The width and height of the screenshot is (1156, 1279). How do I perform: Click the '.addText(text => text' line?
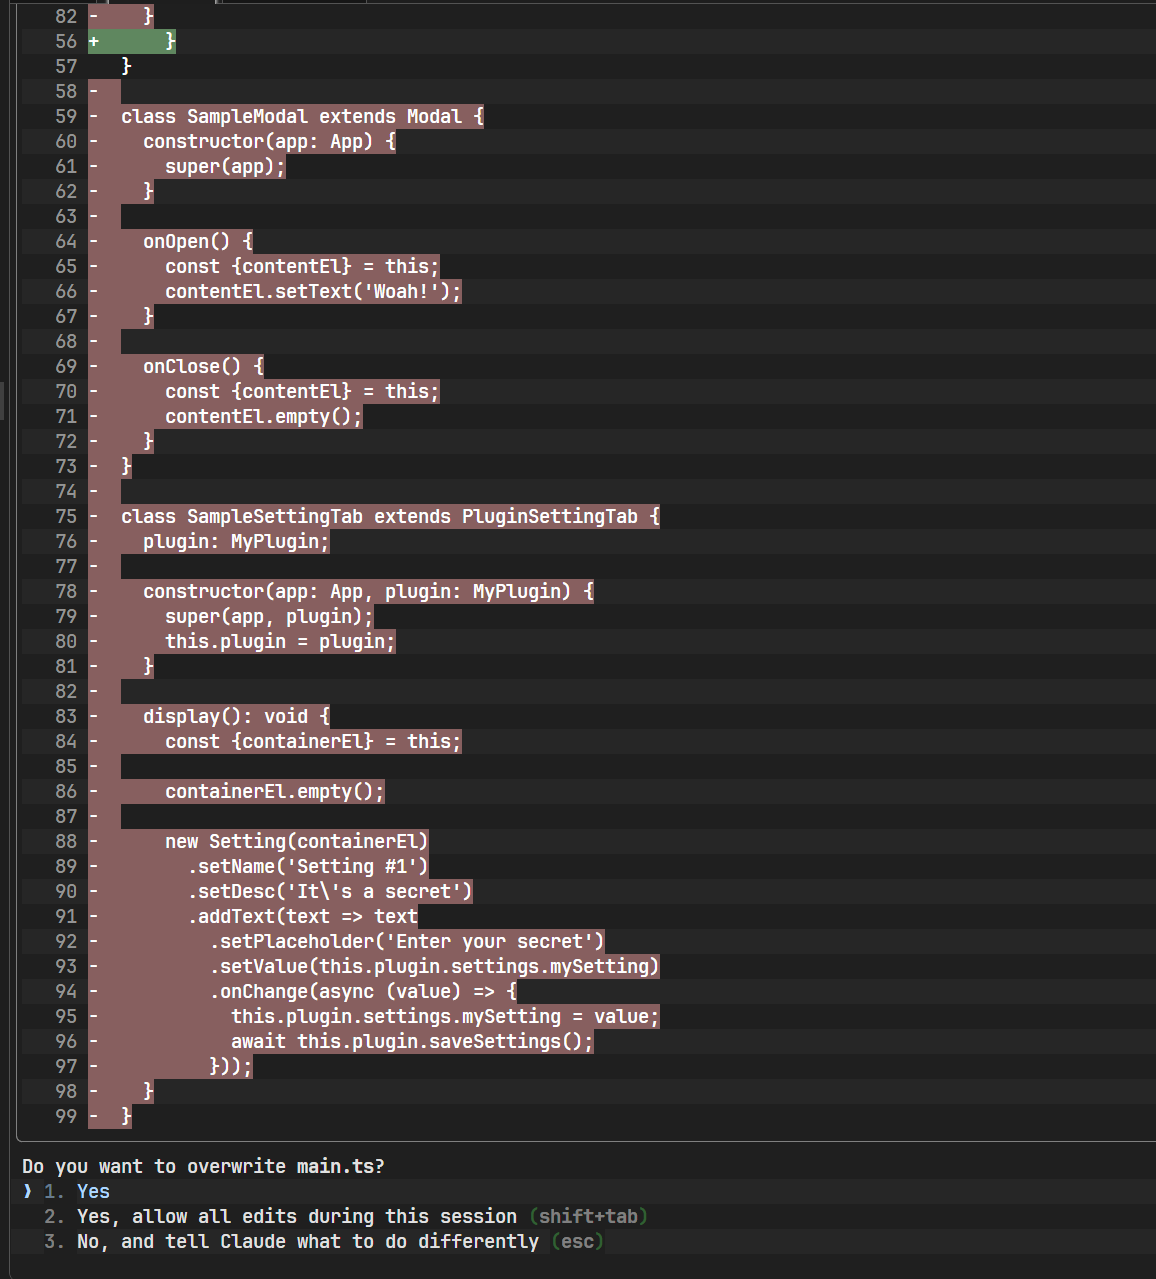pos(302,916)
